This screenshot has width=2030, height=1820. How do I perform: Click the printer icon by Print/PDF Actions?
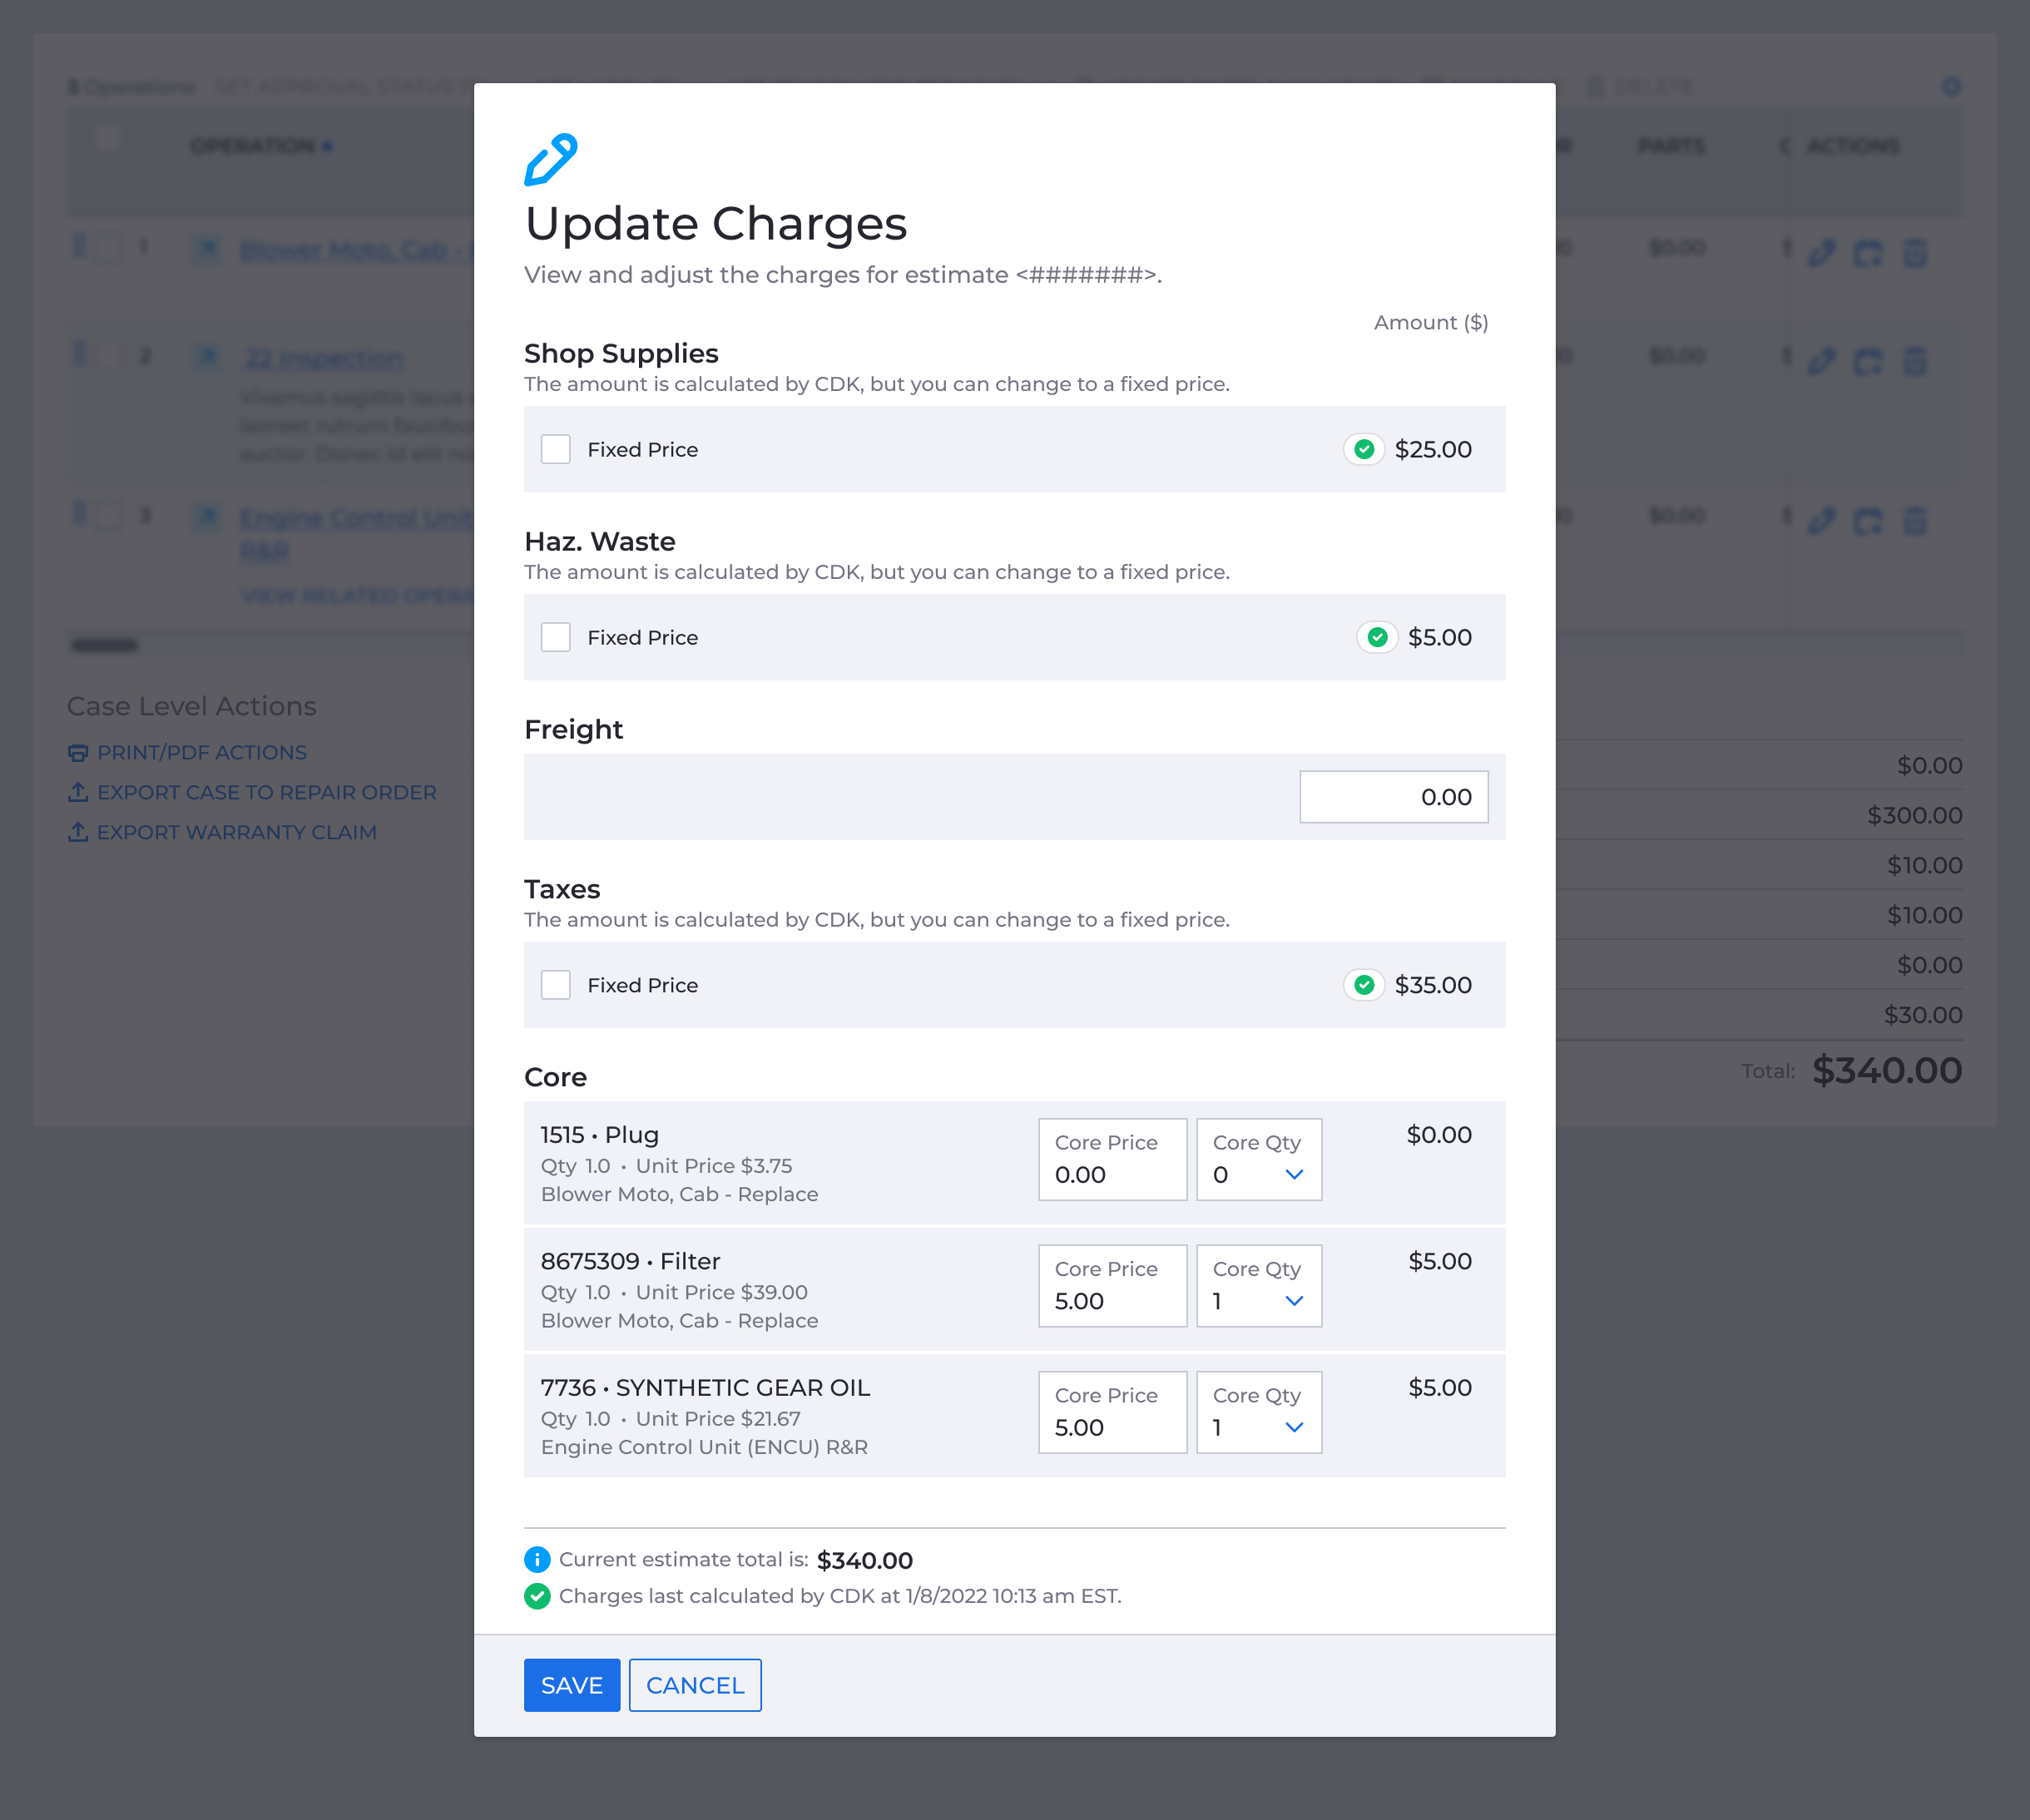pyautogui.click(x=78, y=752)
